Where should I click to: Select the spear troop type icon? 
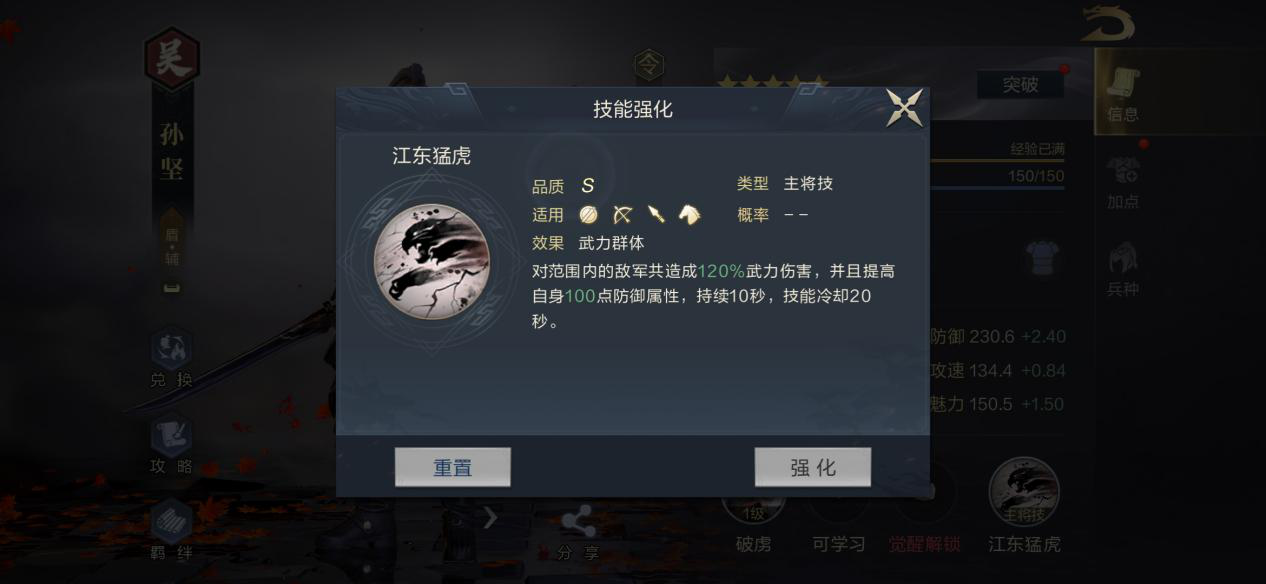click(x=656, y=215)
